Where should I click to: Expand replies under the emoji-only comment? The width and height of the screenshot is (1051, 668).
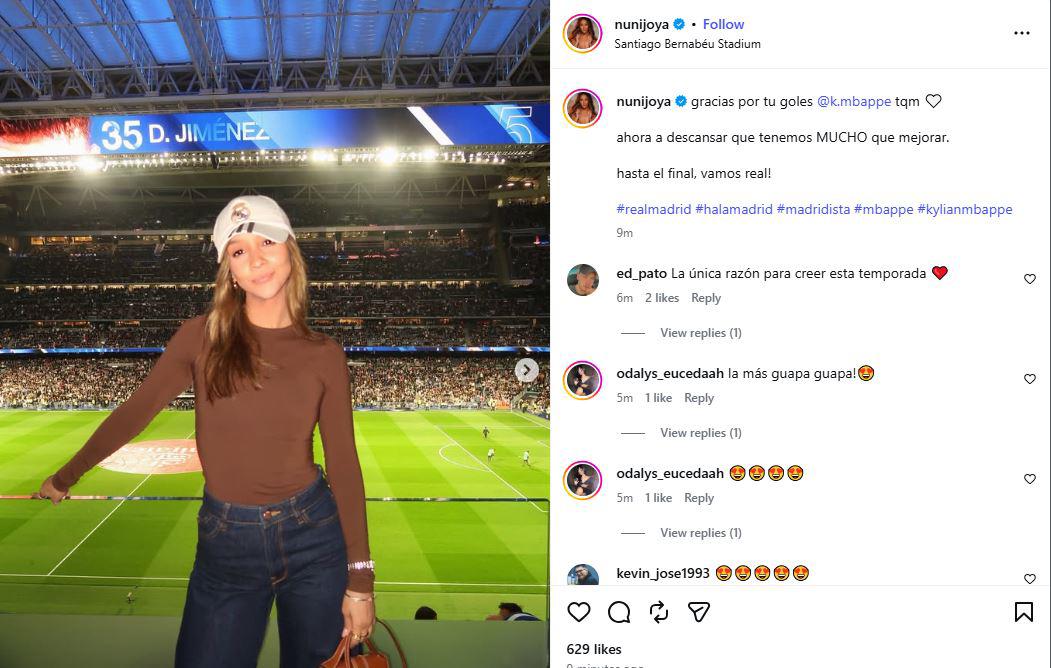(x=700, y=532)
